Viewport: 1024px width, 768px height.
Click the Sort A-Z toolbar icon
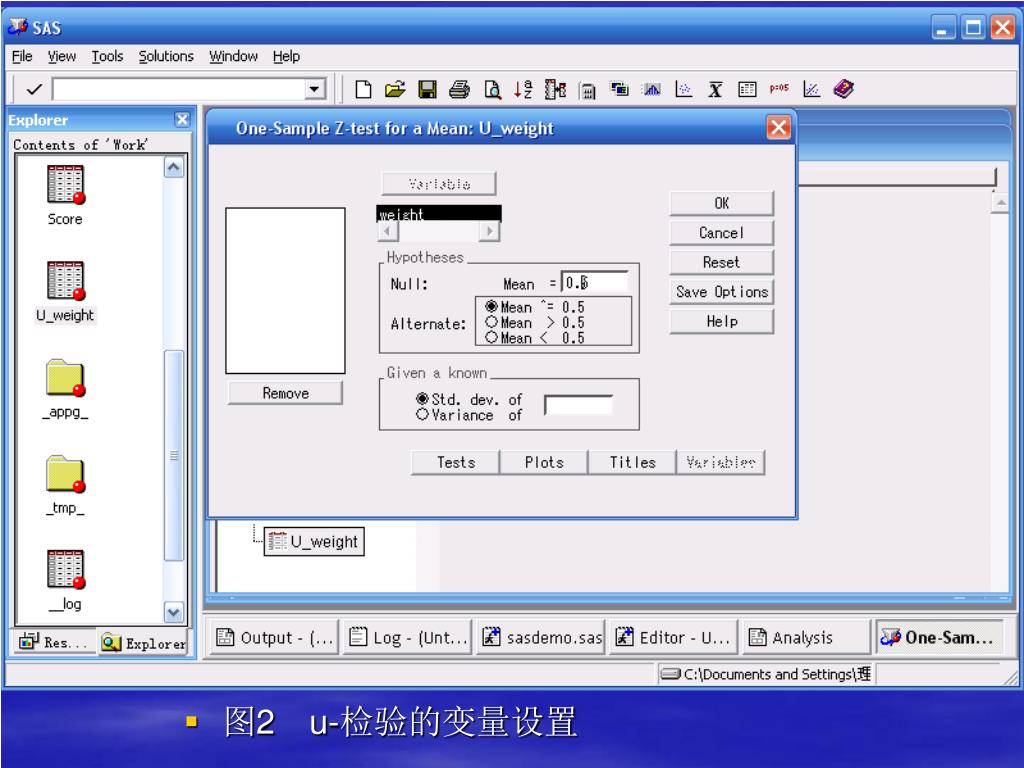(x=522, y=89)
